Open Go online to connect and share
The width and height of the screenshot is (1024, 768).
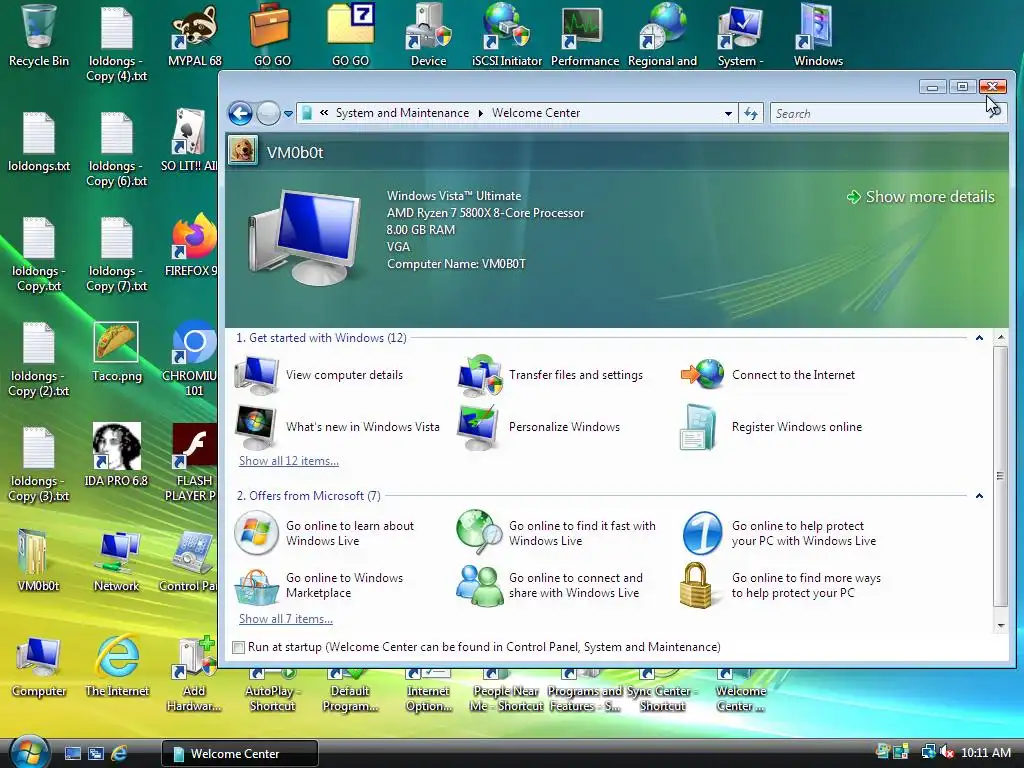click(550, 585)
